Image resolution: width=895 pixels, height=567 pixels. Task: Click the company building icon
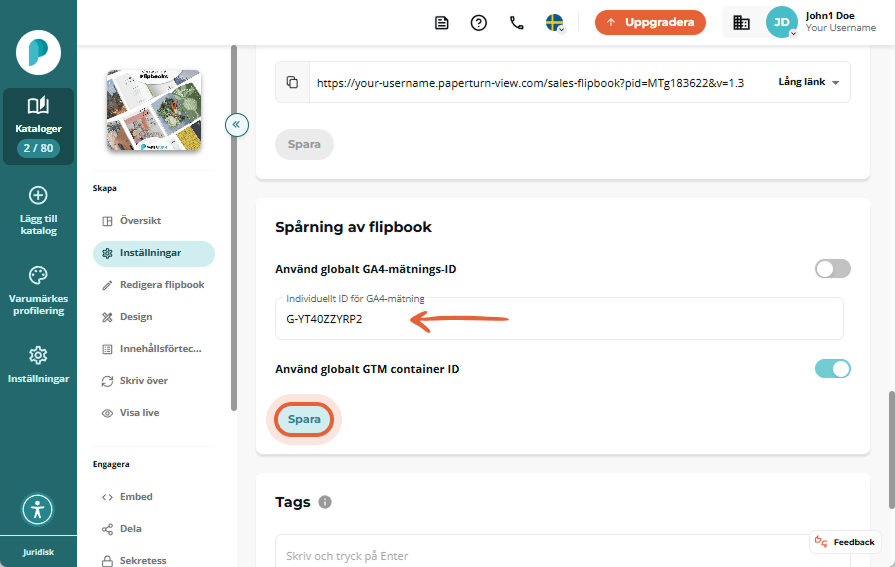[741, 23]
